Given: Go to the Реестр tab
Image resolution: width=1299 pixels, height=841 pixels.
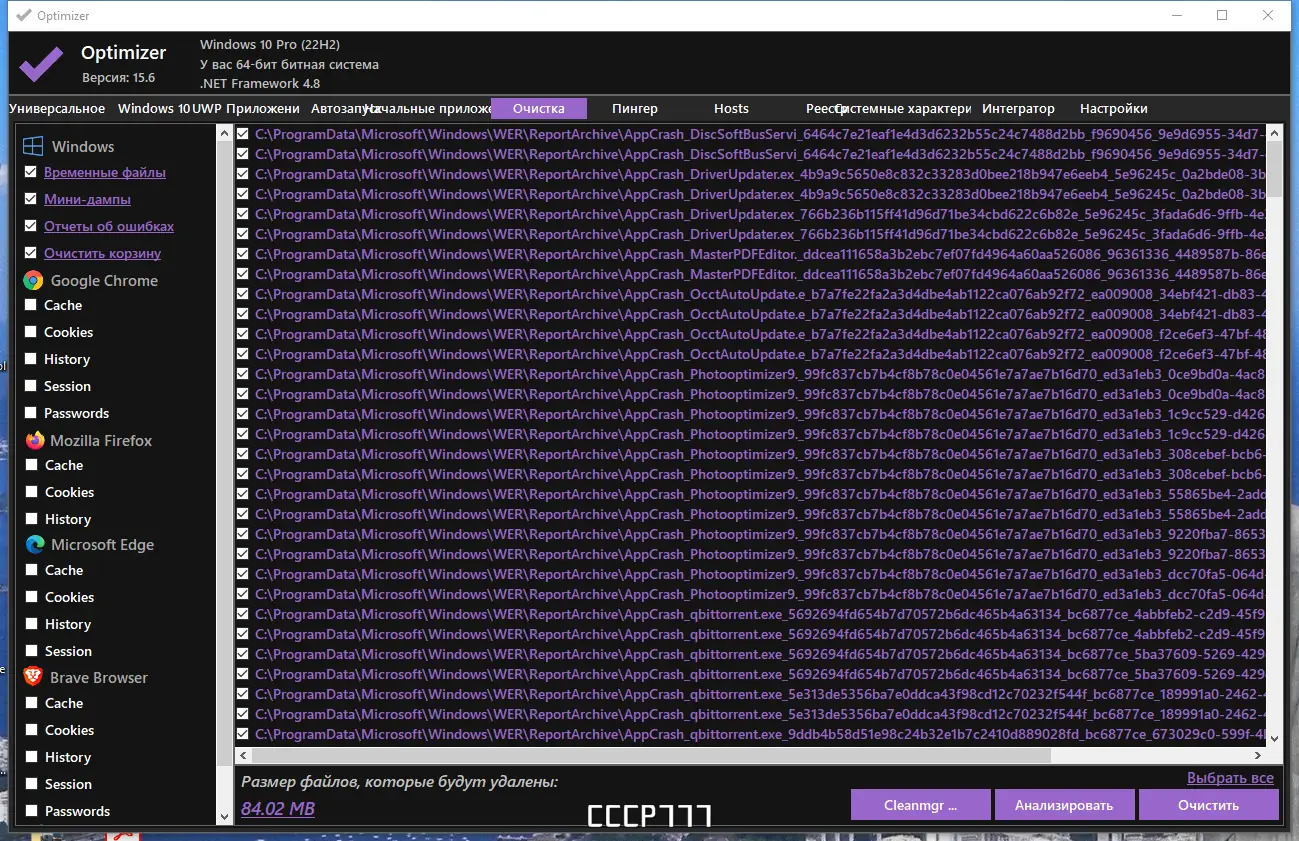Looking at the screenshot, I should [825, 108].
